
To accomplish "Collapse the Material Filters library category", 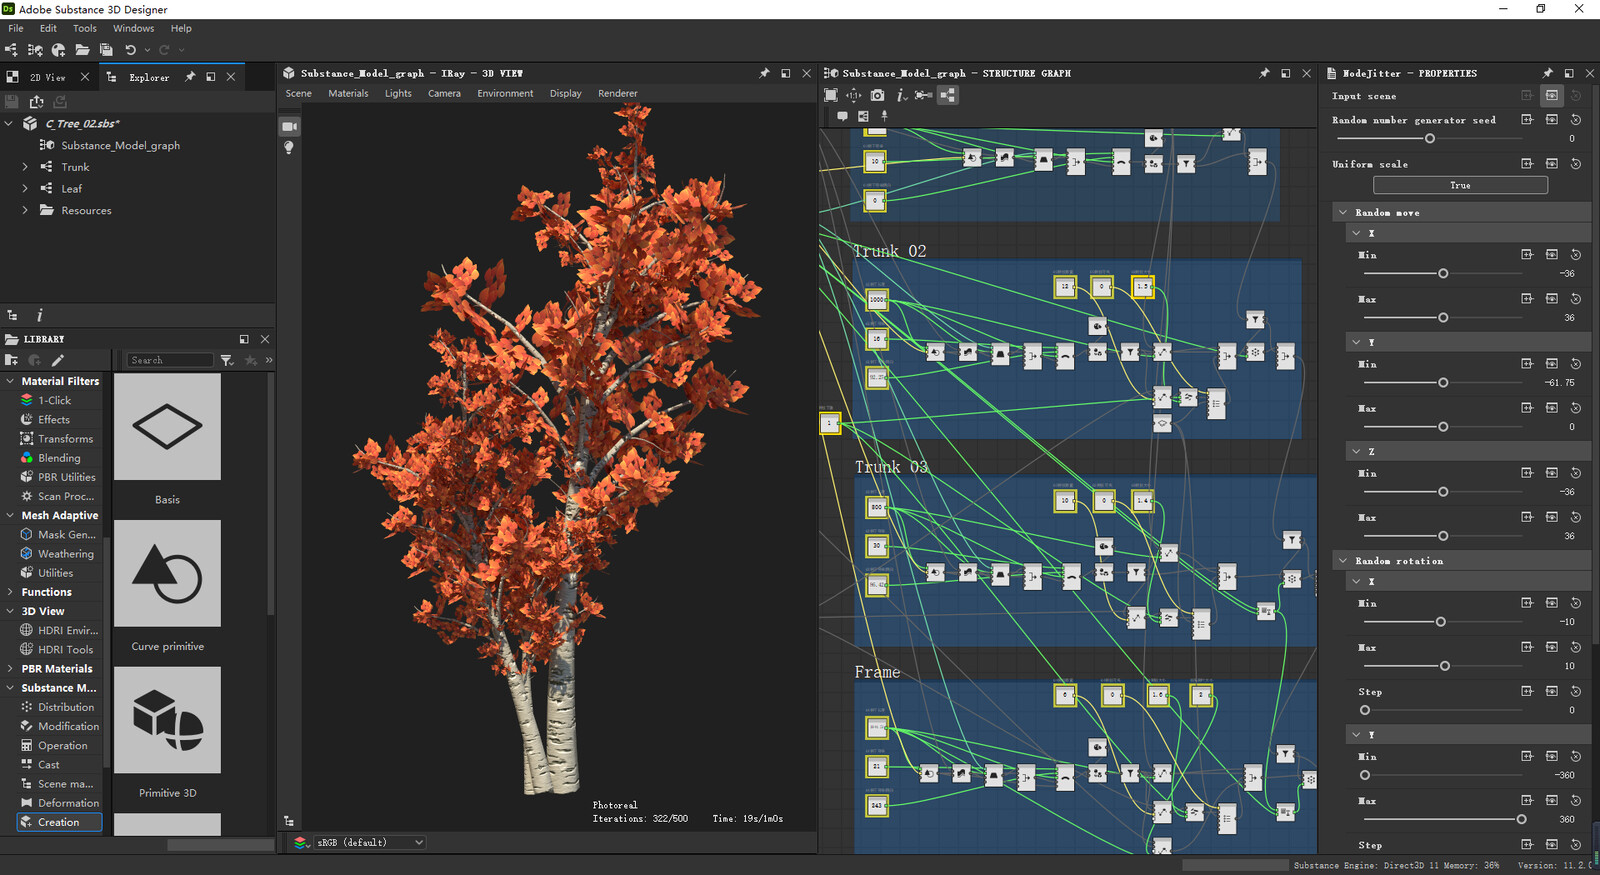I will point(10,381).
